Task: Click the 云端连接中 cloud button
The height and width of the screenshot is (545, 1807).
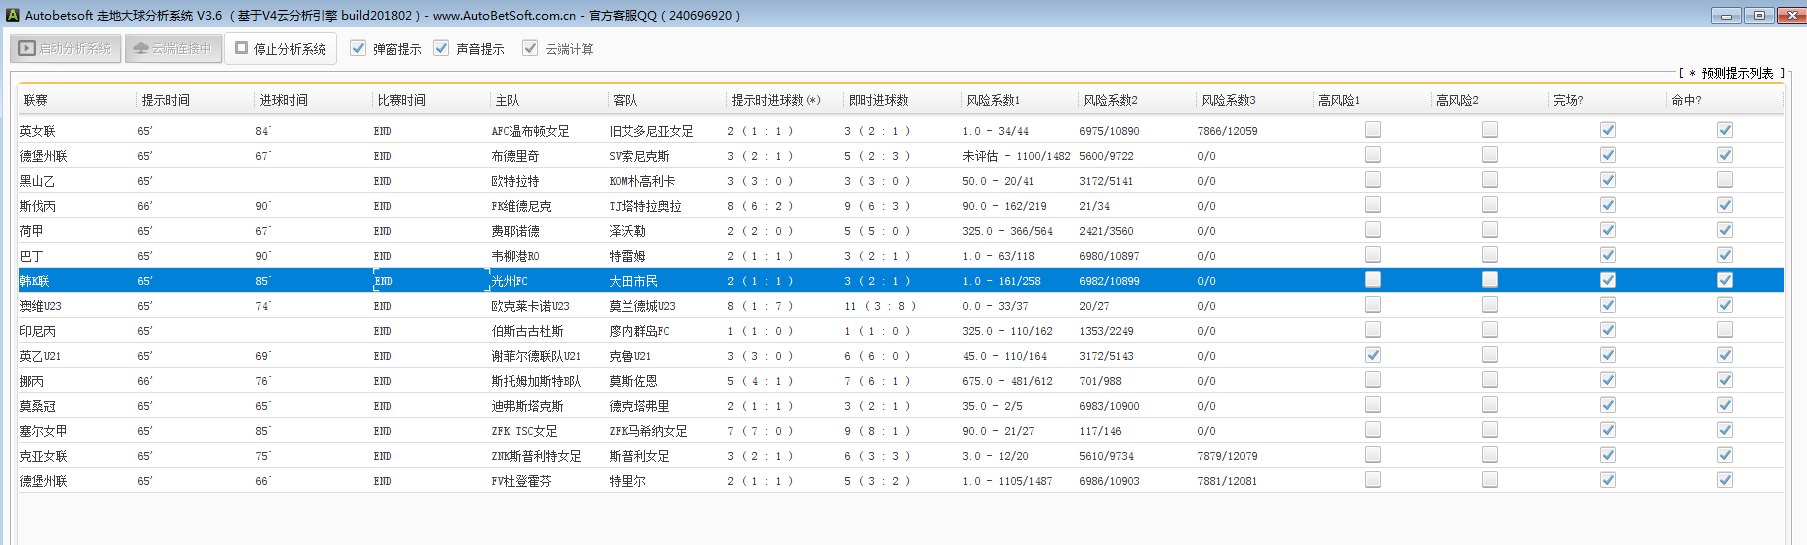Action: click(x=173, y=48)
